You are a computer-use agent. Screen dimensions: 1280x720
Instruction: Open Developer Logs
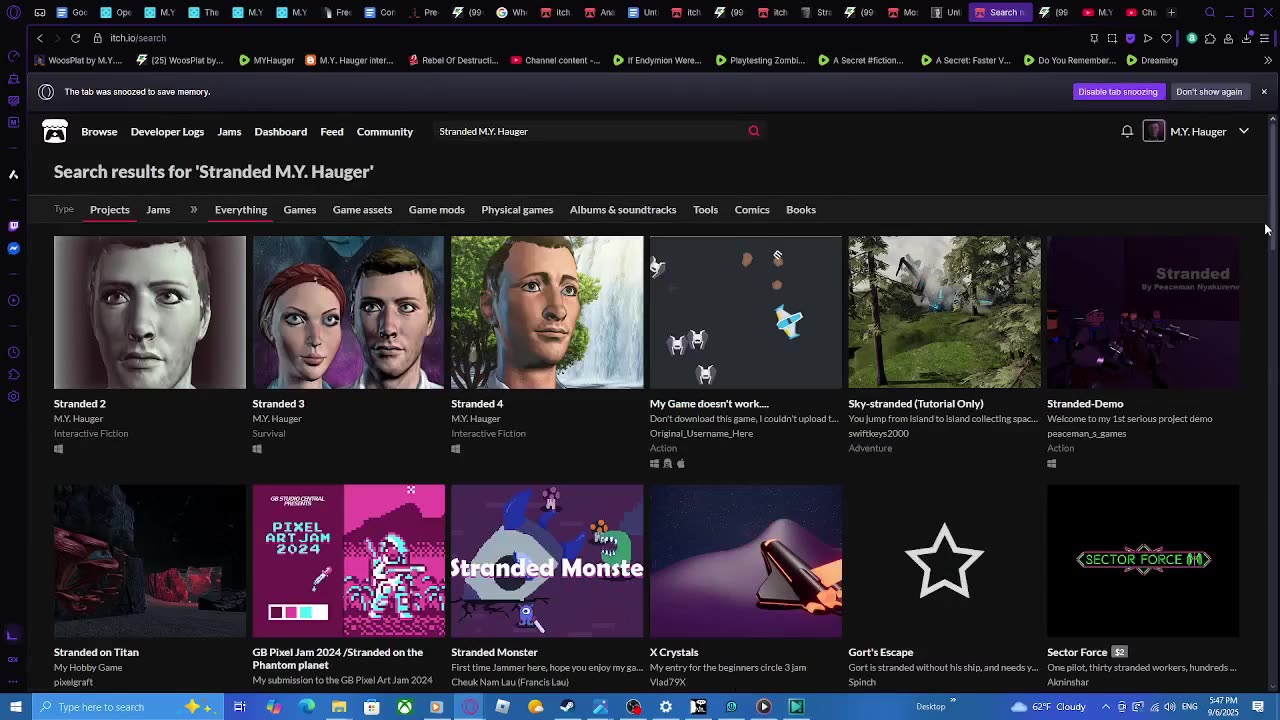[167, 132]
